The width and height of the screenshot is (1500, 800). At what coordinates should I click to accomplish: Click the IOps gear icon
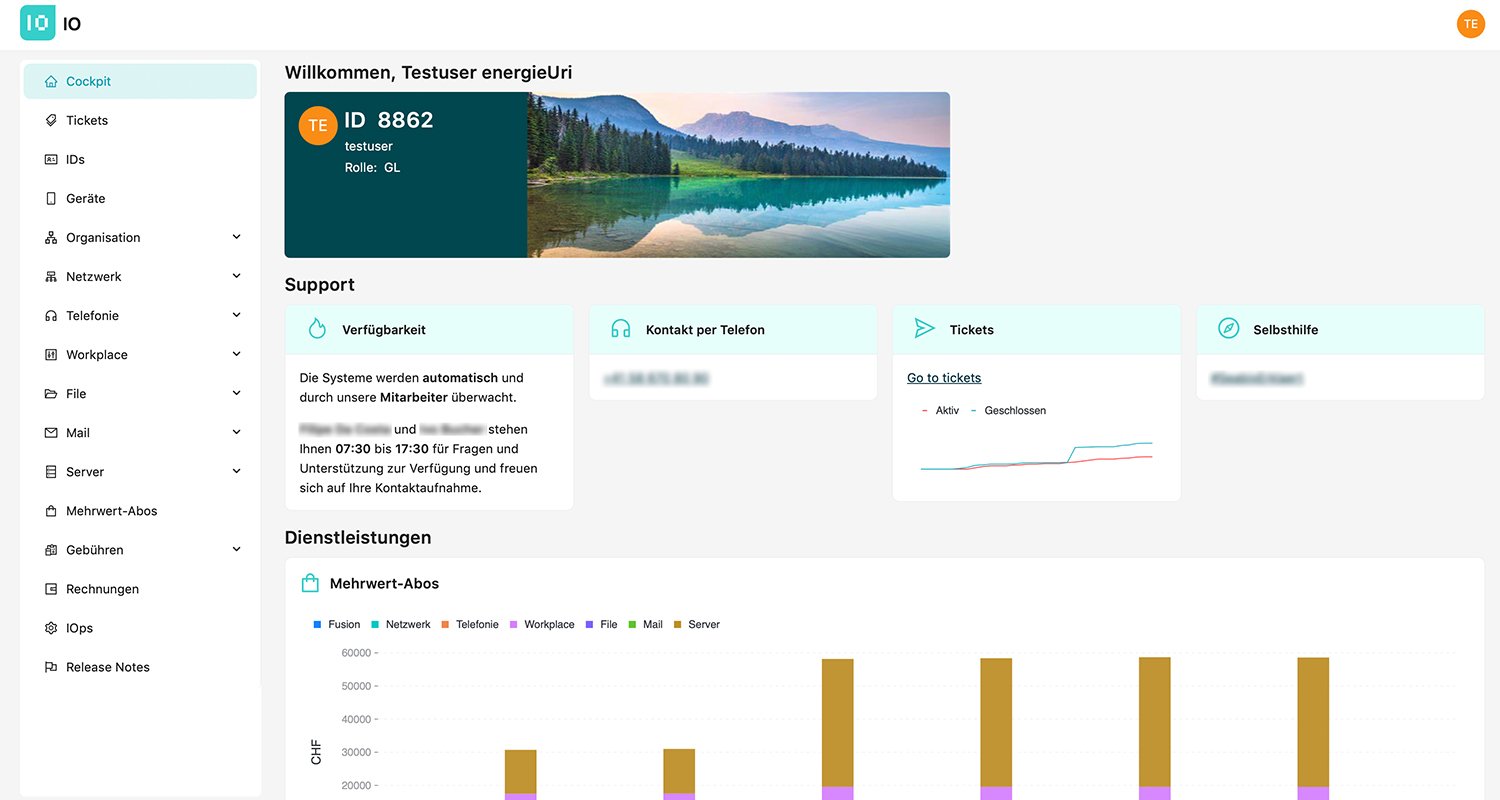click(51, 628)
